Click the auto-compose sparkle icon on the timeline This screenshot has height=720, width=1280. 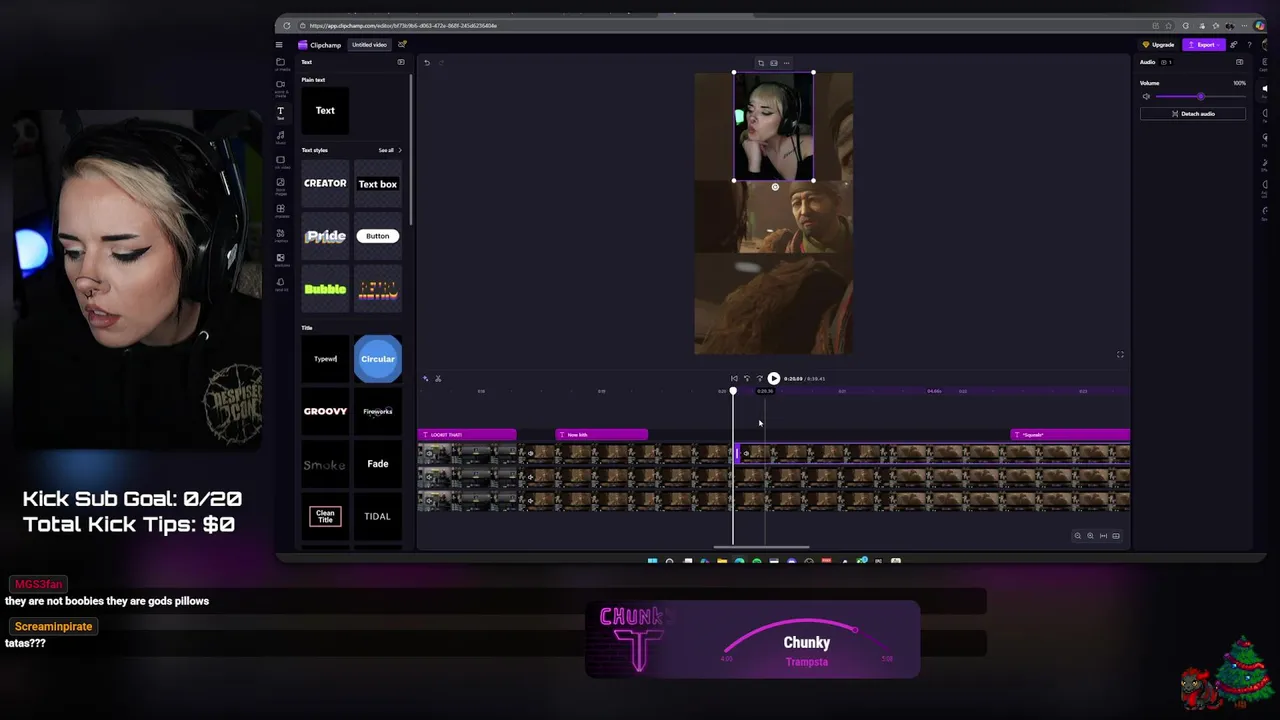coord(425,379)
